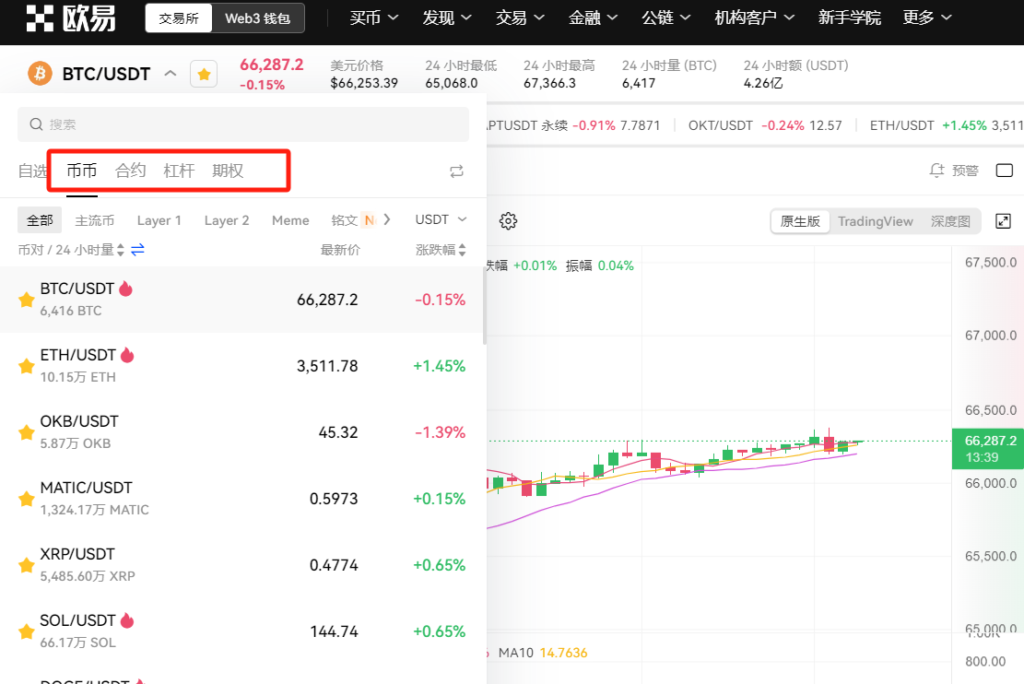Switch to Web3 钱包 mode
This screenshot has width=1024, height=684.
(x=258, y=18)
